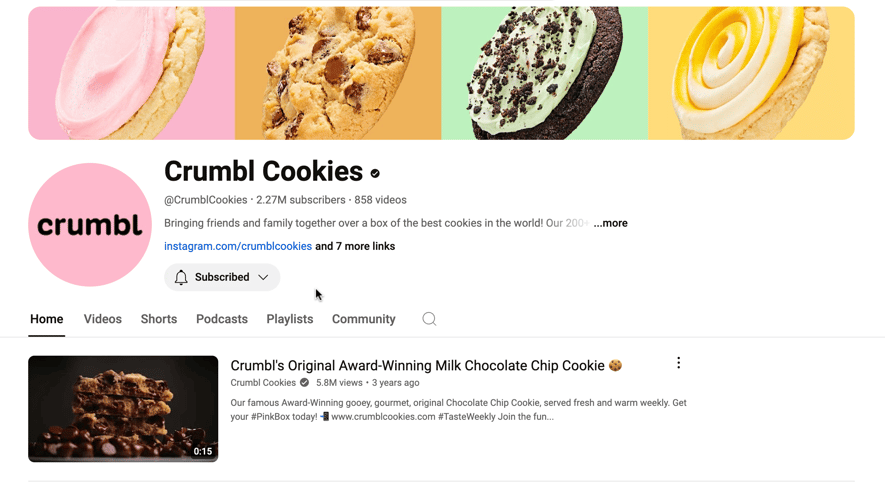Switch to the Videos tab
The height and width of the screenshot is (492, 885).
(103, 319)
